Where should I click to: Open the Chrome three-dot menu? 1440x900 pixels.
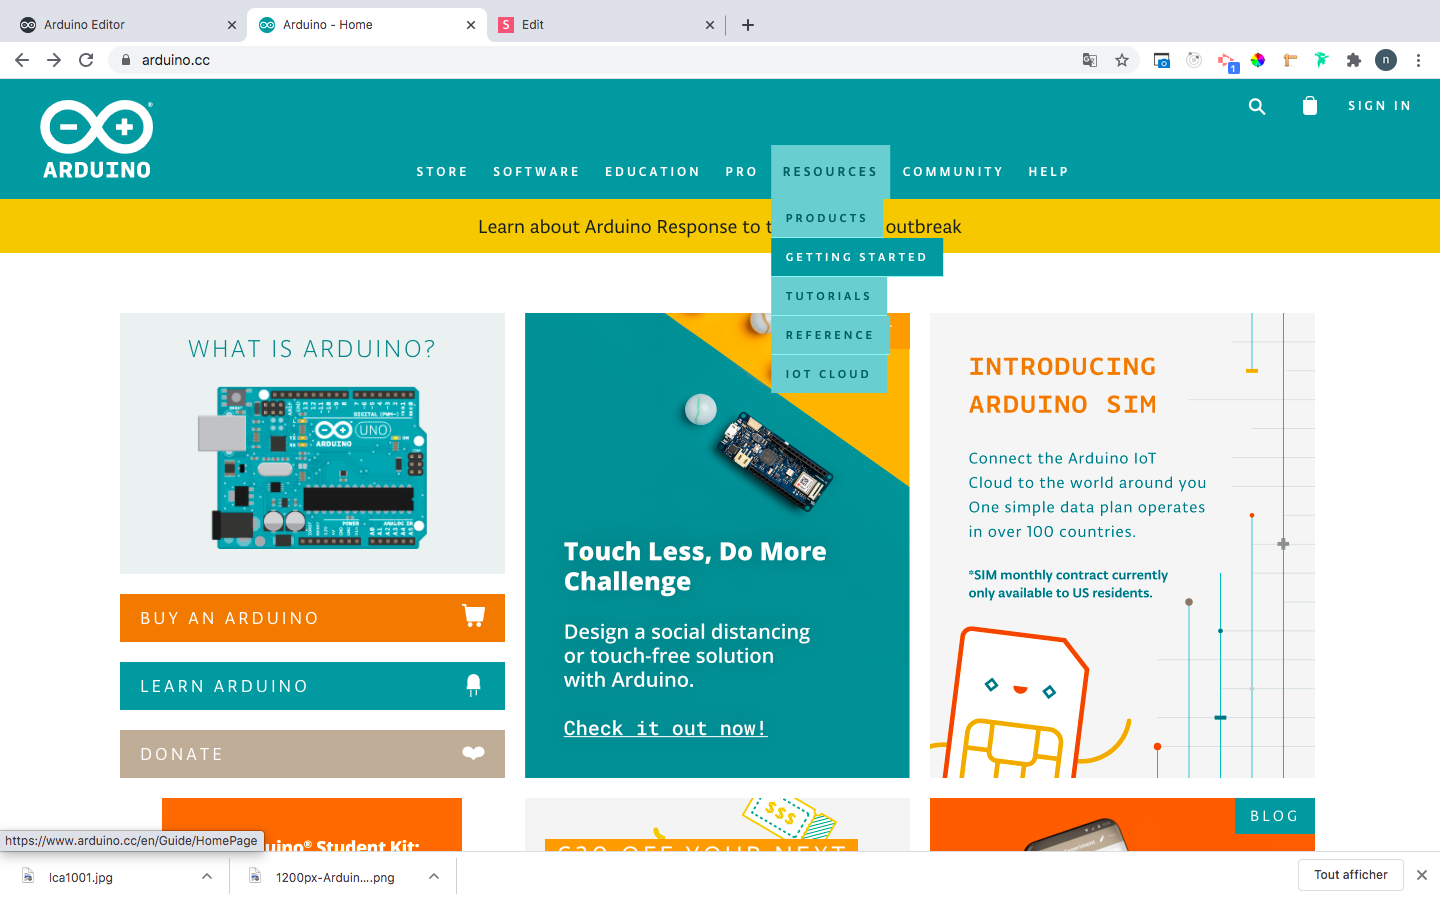tap(1418, 60)
